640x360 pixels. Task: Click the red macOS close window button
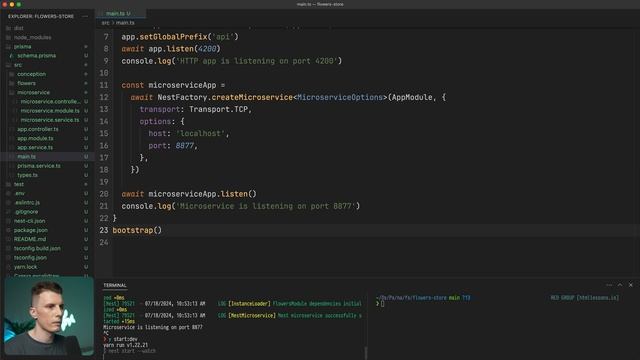[x=4, y=4]
